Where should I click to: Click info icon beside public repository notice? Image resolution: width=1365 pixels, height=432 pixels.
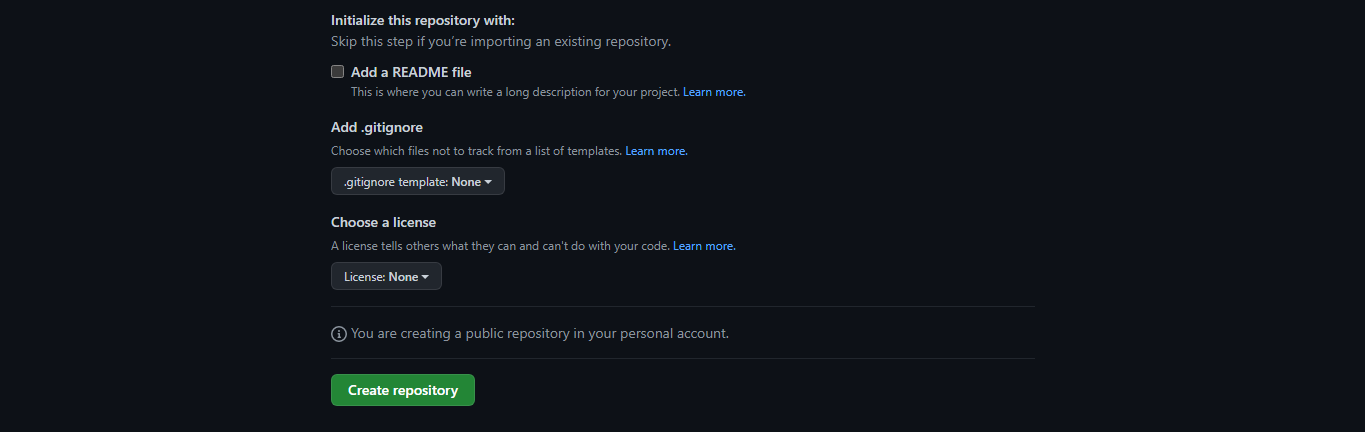[x=339, y=334]
